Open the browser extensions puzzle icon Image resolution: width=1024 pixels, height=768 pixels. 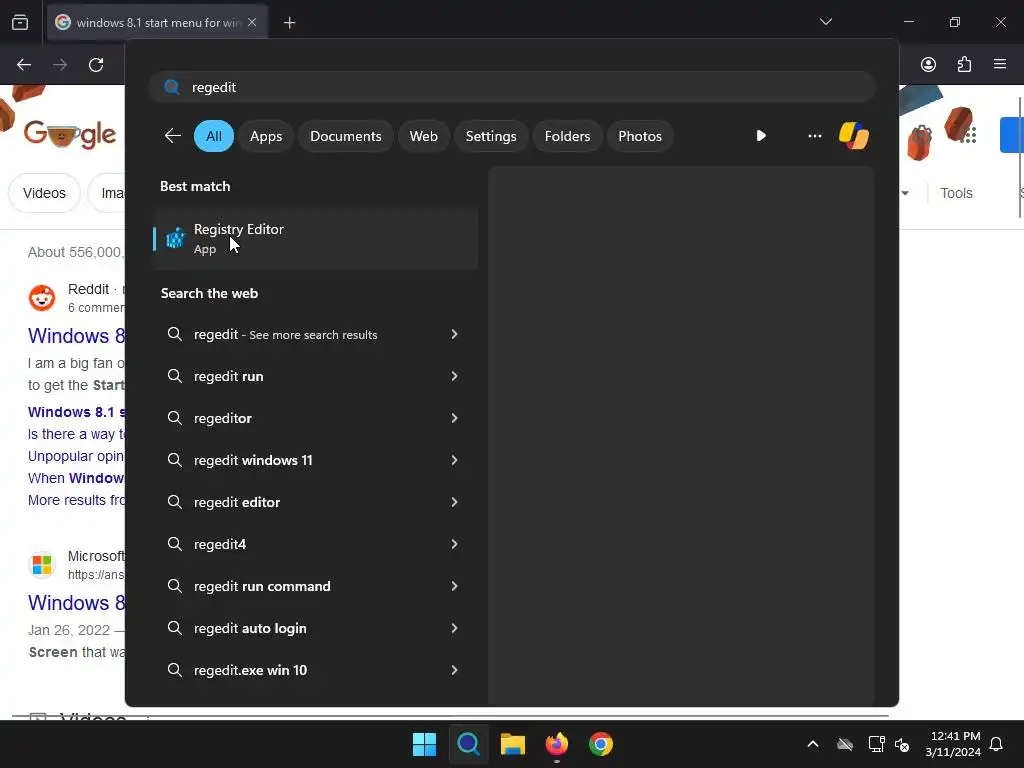(964, 65)
